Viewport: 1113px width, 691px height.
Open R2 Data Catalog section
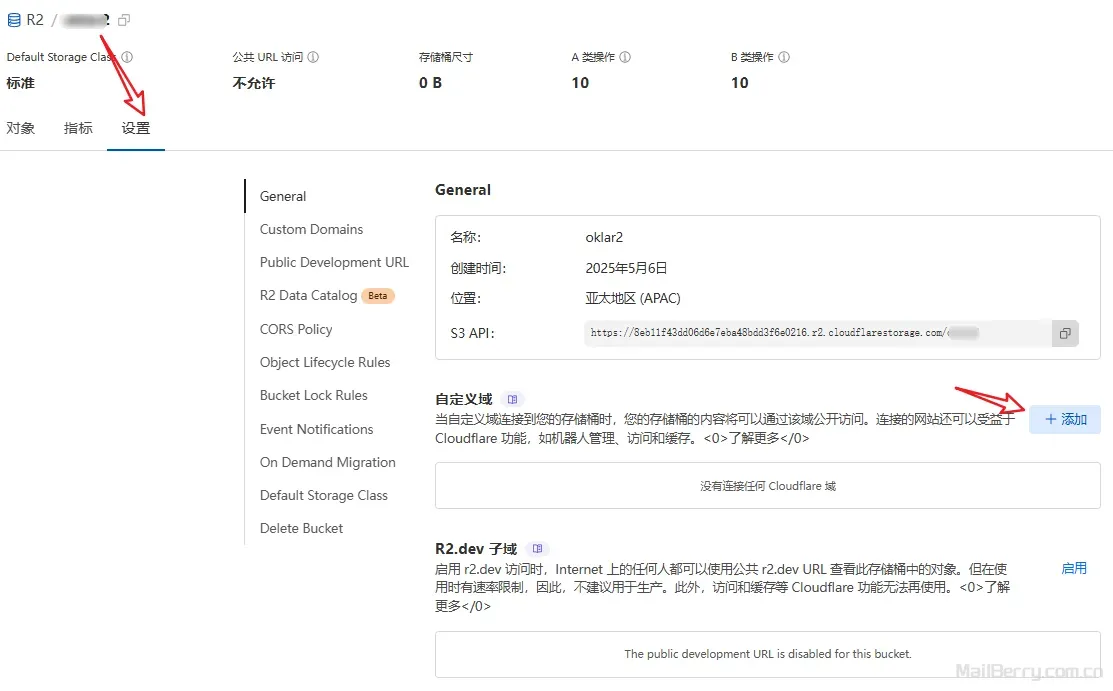[x=308, y=295]
